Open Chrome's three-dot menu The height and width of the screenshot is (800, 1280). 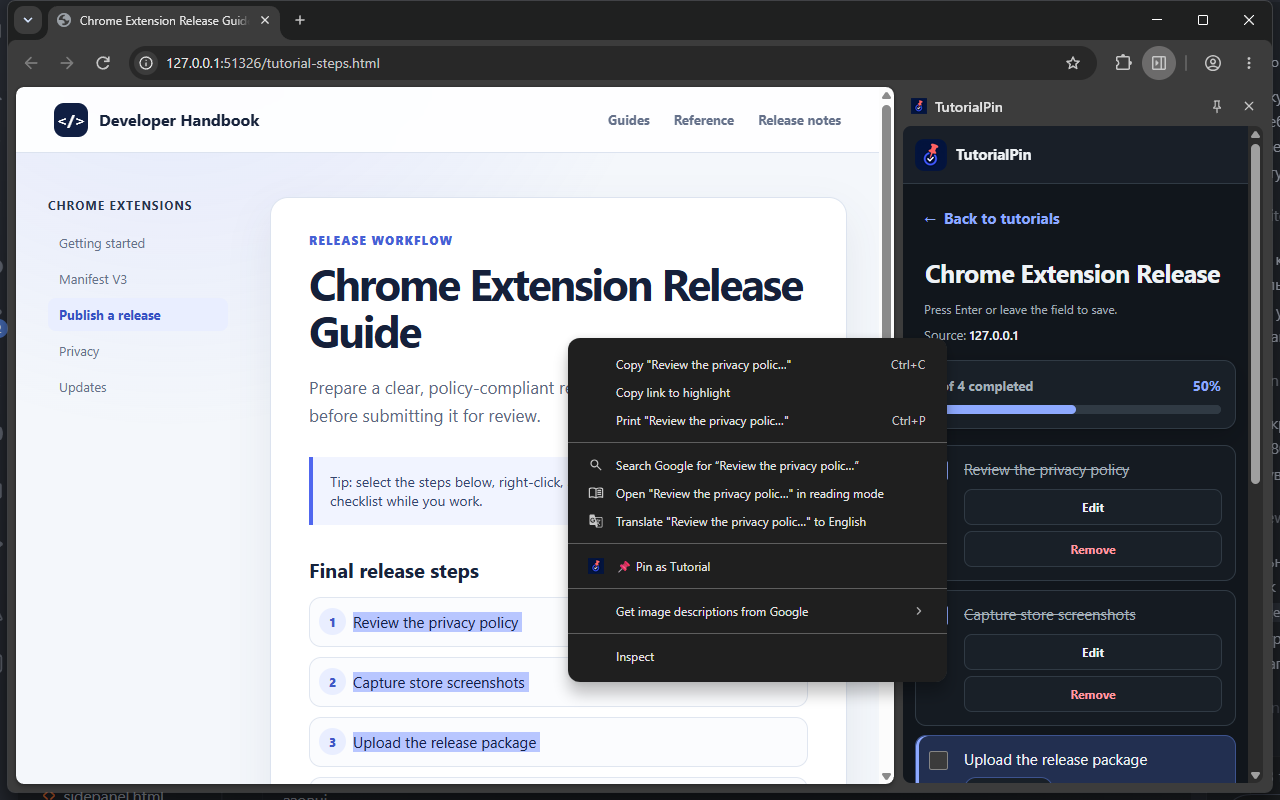[1249, 63]
